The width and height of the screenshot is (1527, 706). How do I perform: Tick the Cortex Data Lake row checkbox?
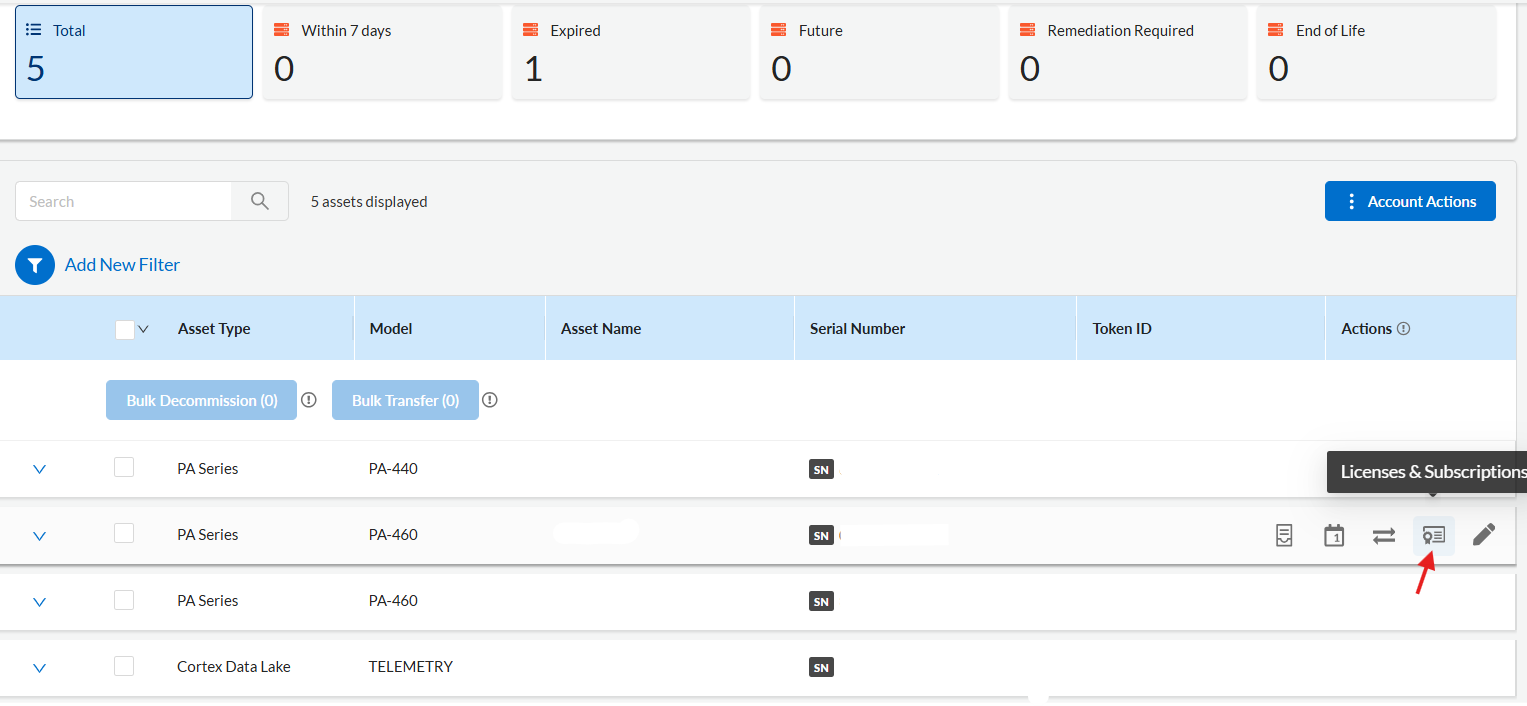click(x=124, y=665)
